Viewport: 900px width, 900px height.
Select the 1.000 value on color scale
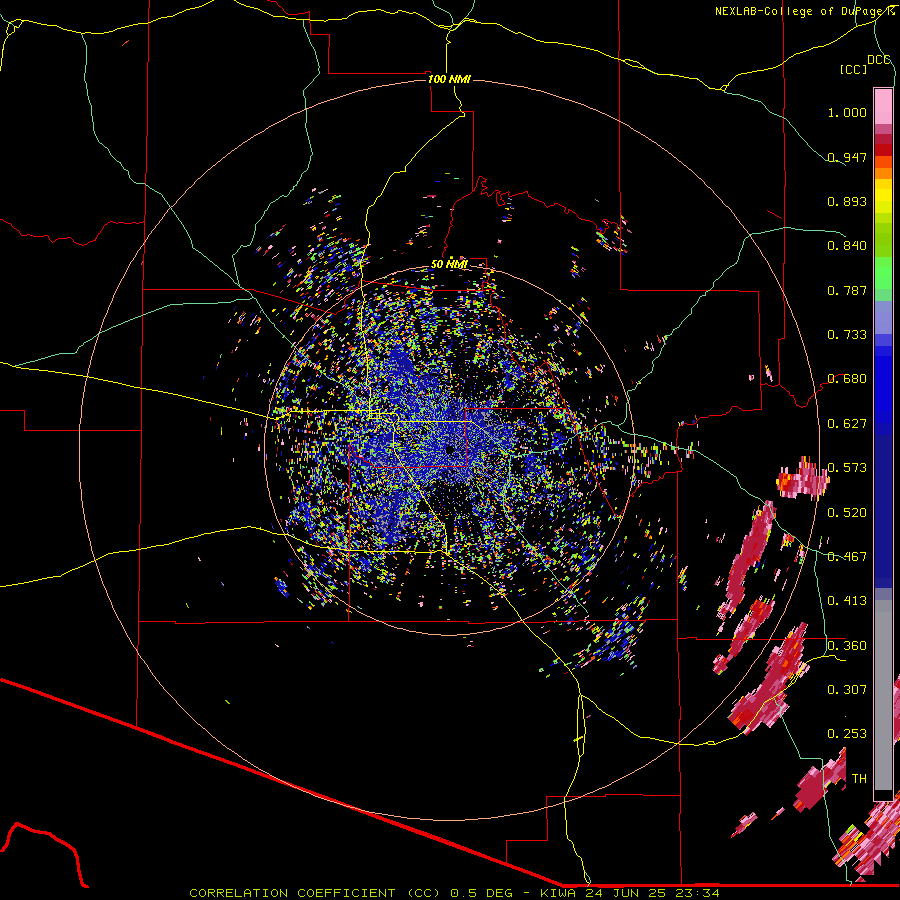[847, 112]
